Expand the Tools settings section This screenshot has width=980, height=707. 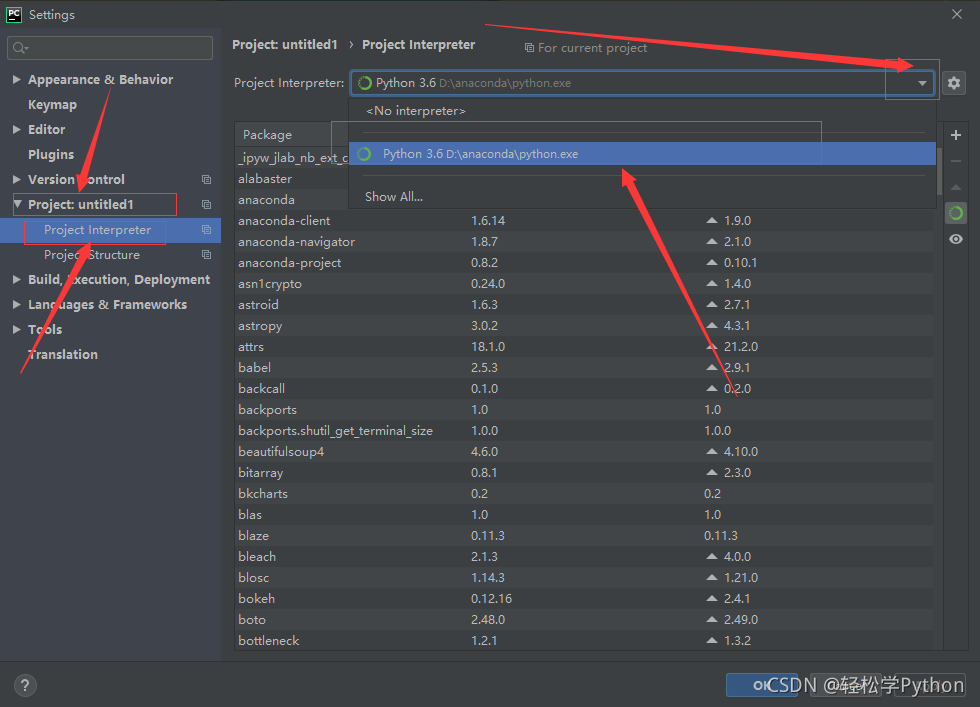[x=17, y=329]
